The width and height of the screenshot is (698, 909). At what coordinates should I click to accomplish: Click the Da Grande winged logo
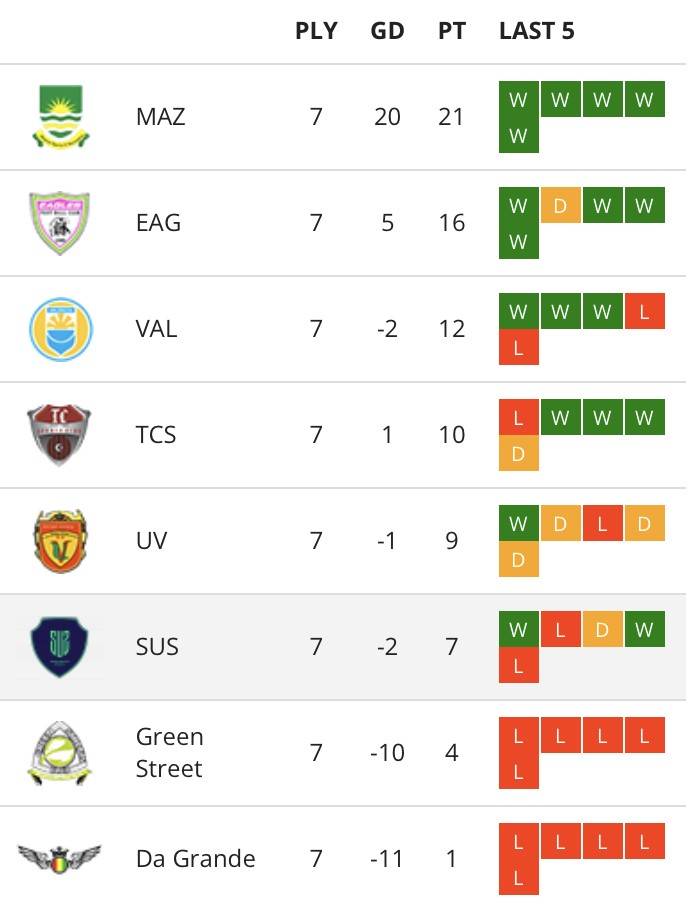(60, 859)
